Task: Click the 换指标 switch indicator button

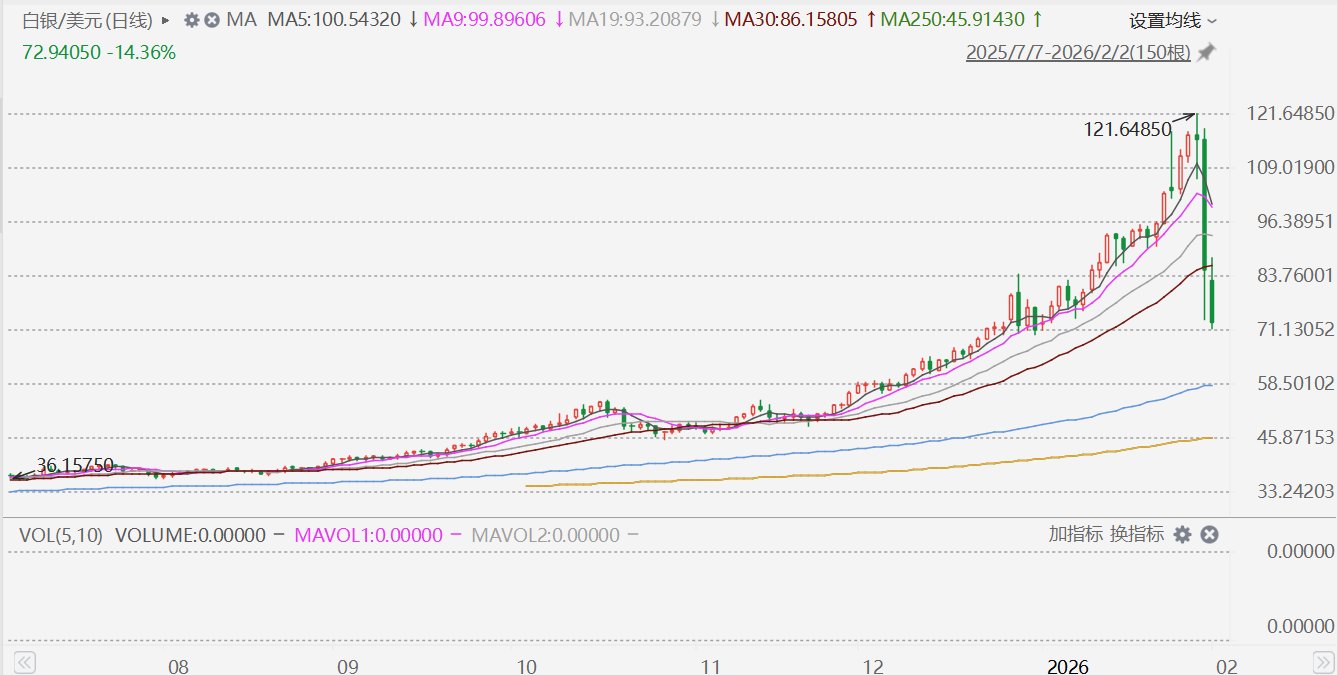Action: 1137,534
